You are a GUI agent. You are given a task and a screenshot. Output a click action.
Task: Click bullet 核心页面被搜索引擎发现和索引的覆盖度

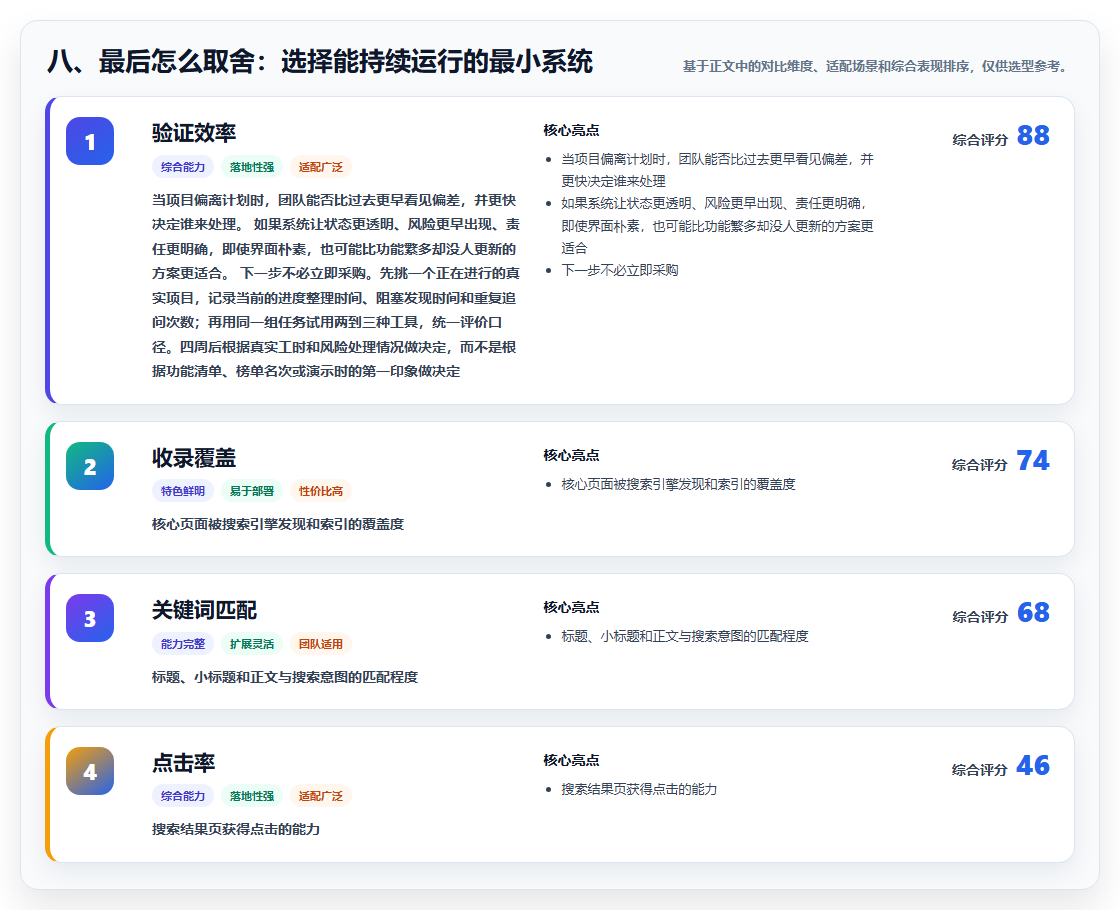(x=679, y=484)
